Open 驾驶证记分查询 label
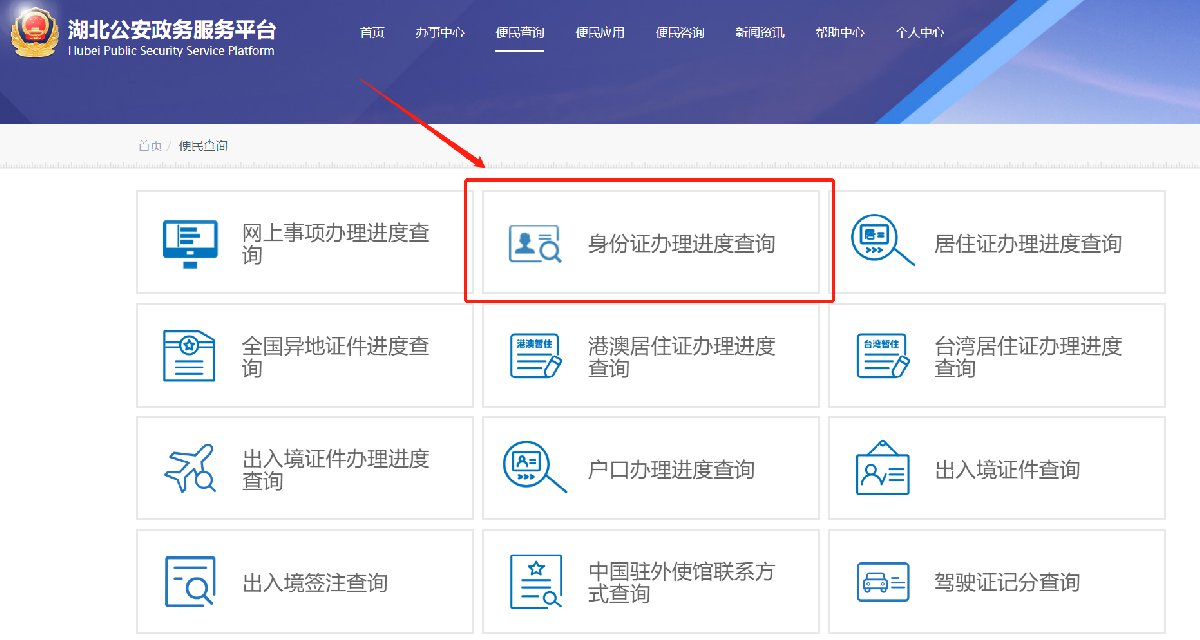This screenshot has width=1200, height=640. [1007, 583]
